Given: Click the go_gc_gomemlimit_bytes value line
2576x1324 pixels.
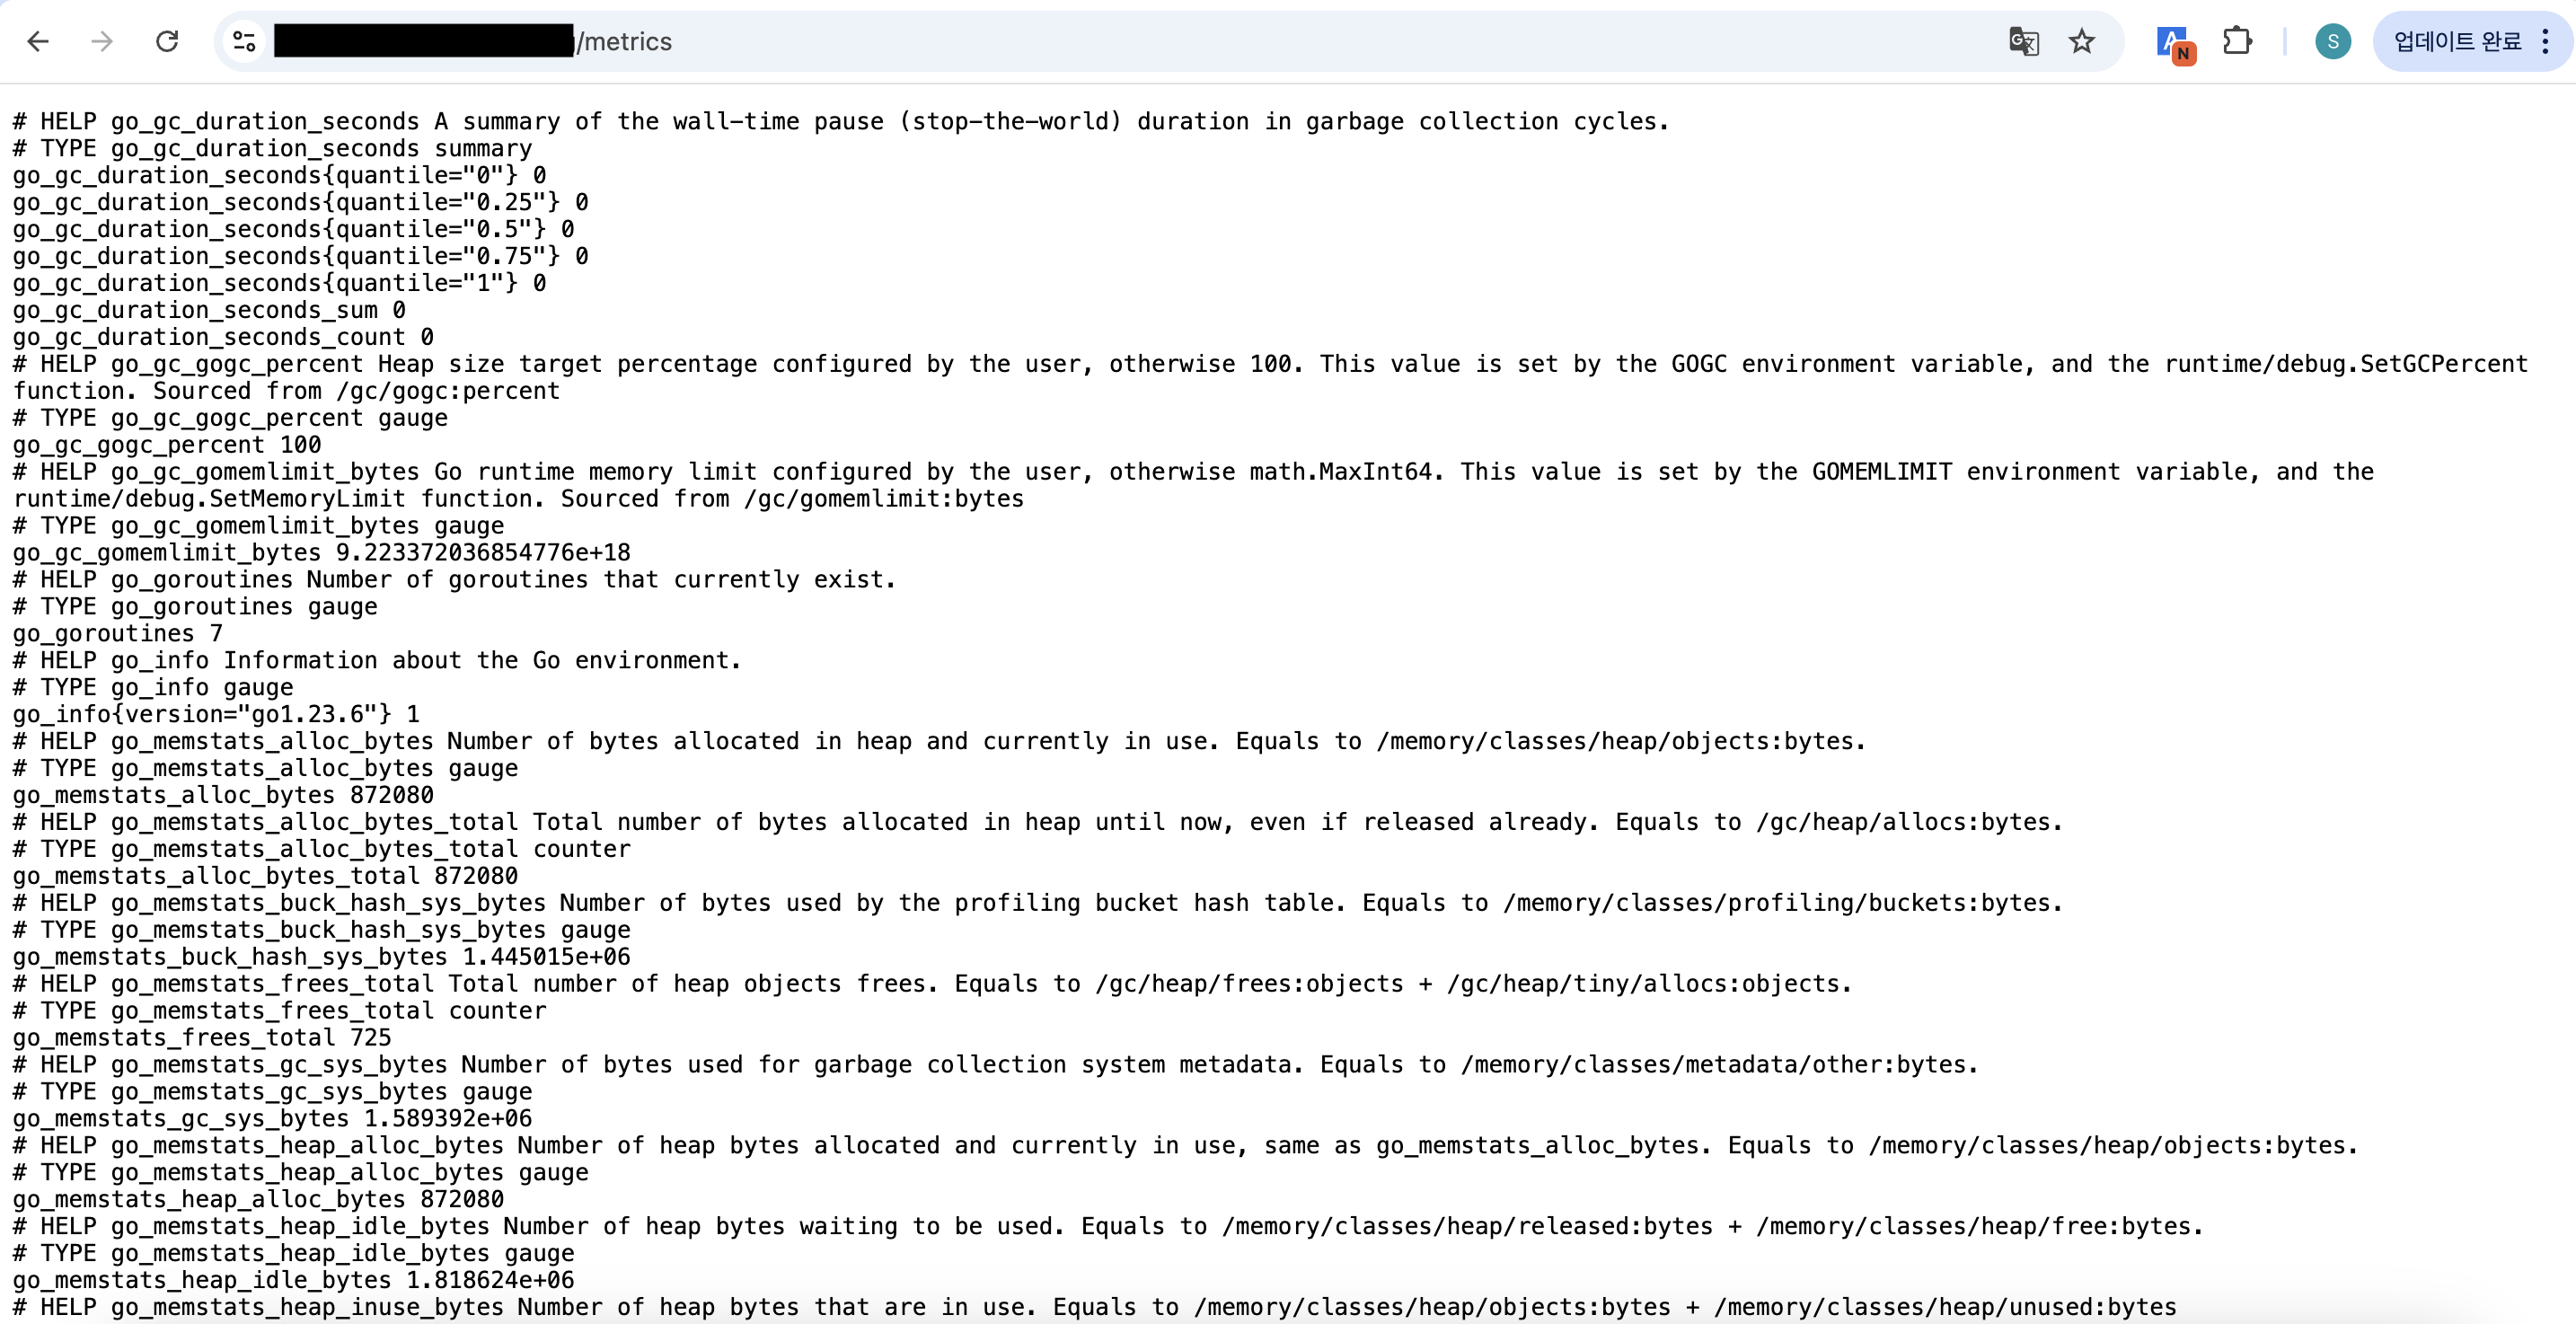Looking at the screenshot, I should (321, 553).
